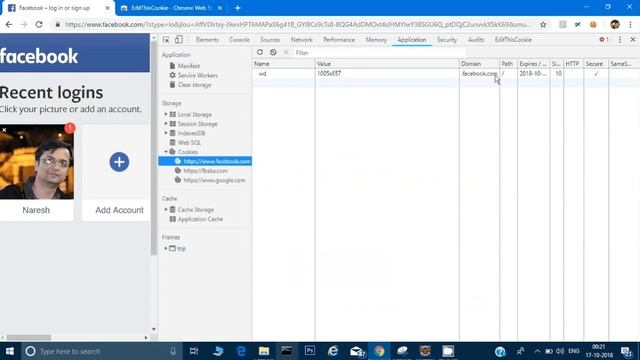Screen dimensions: 640x360
Task: Click the Add Account card label
Action: click(x=119, y=210)
